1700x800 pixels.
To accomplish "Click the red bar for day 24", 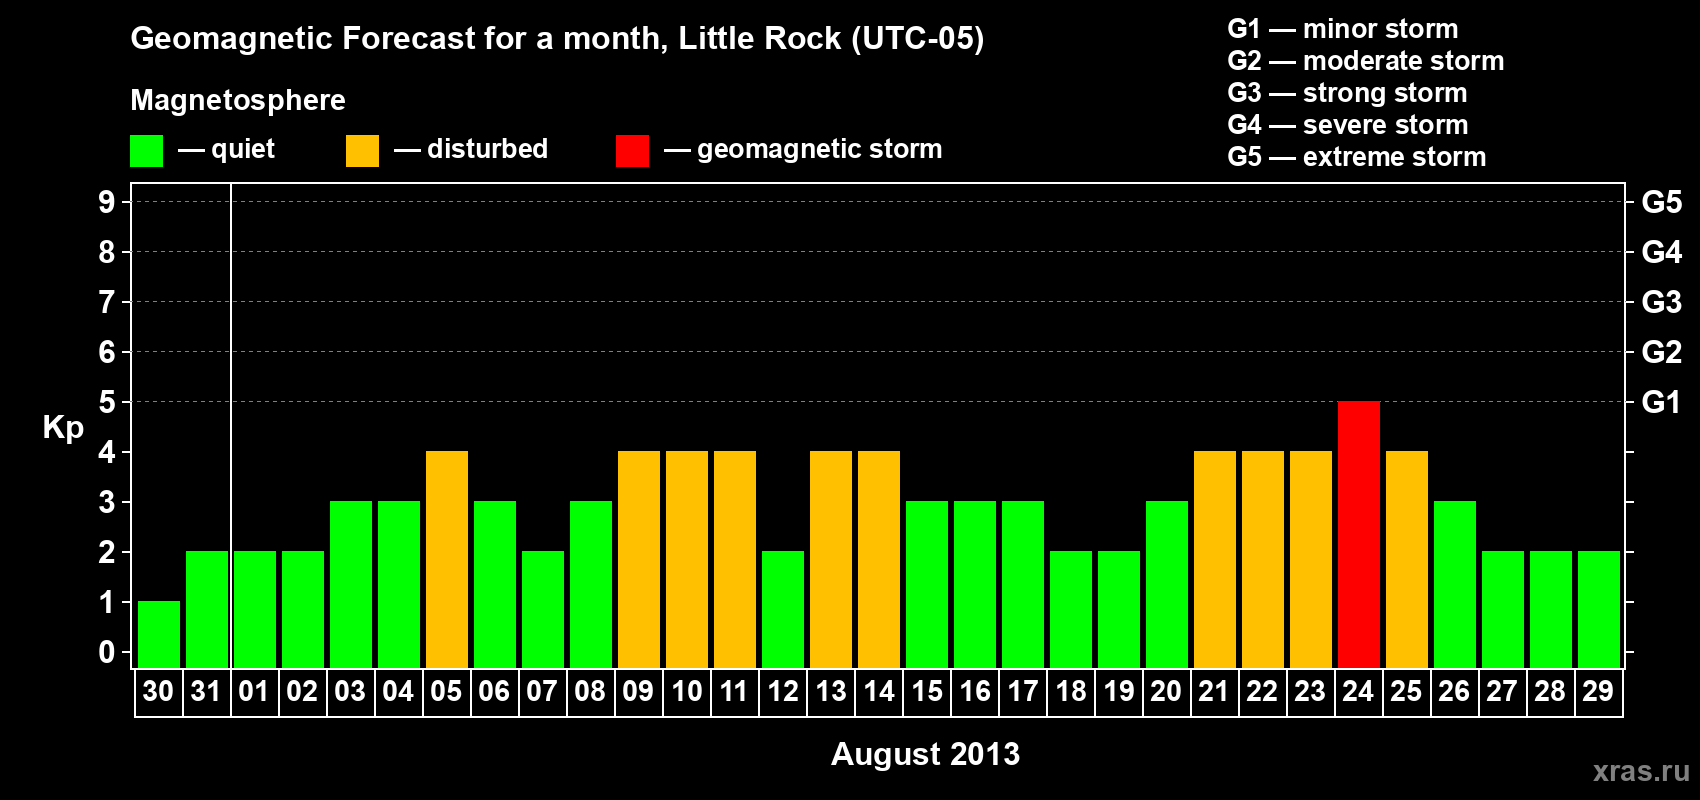I will pos(1359,534).
